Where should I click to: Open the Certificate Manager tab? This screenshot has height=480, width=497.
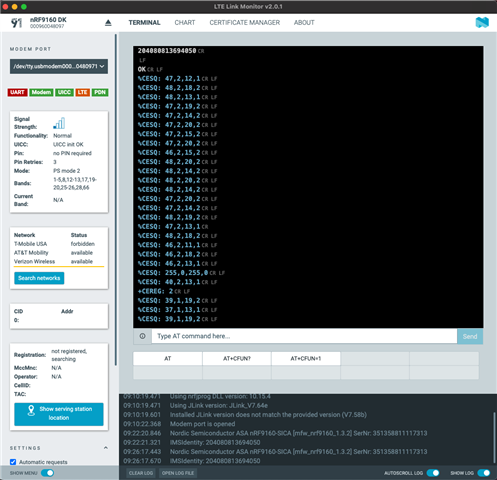(x=245, y=23)
